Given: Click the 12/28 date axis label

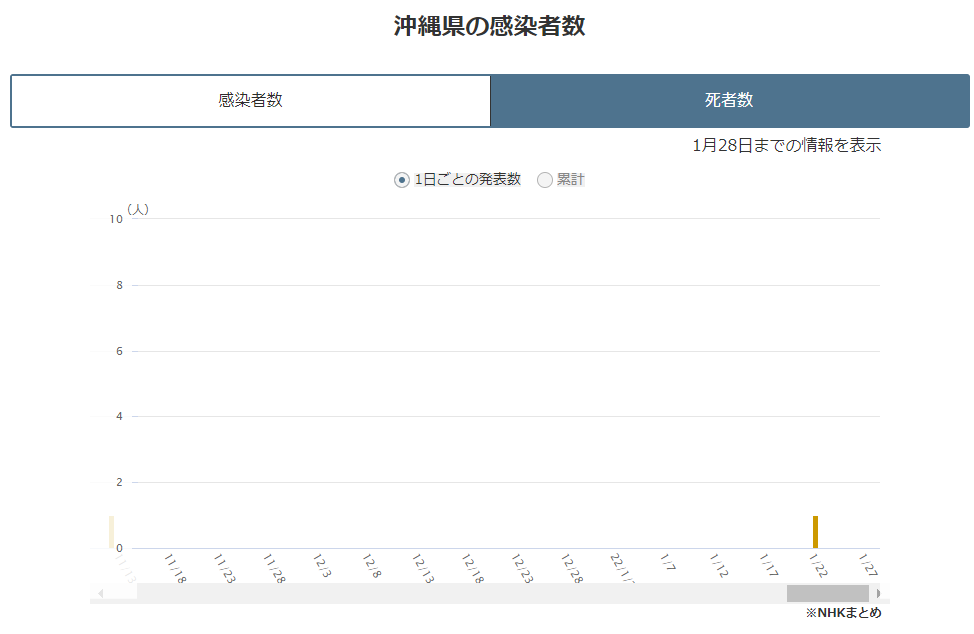Looking at the screenshot, I should coord(572,568).
